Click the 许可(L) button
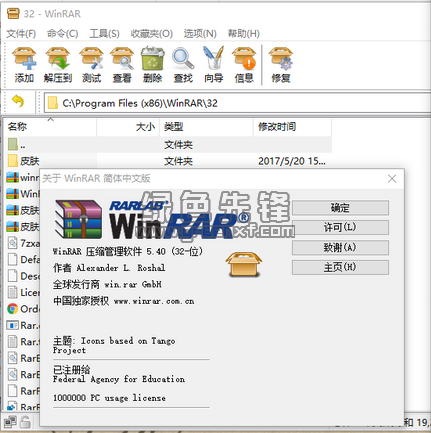Screen dimensions: 431x433 coord(340,227)
